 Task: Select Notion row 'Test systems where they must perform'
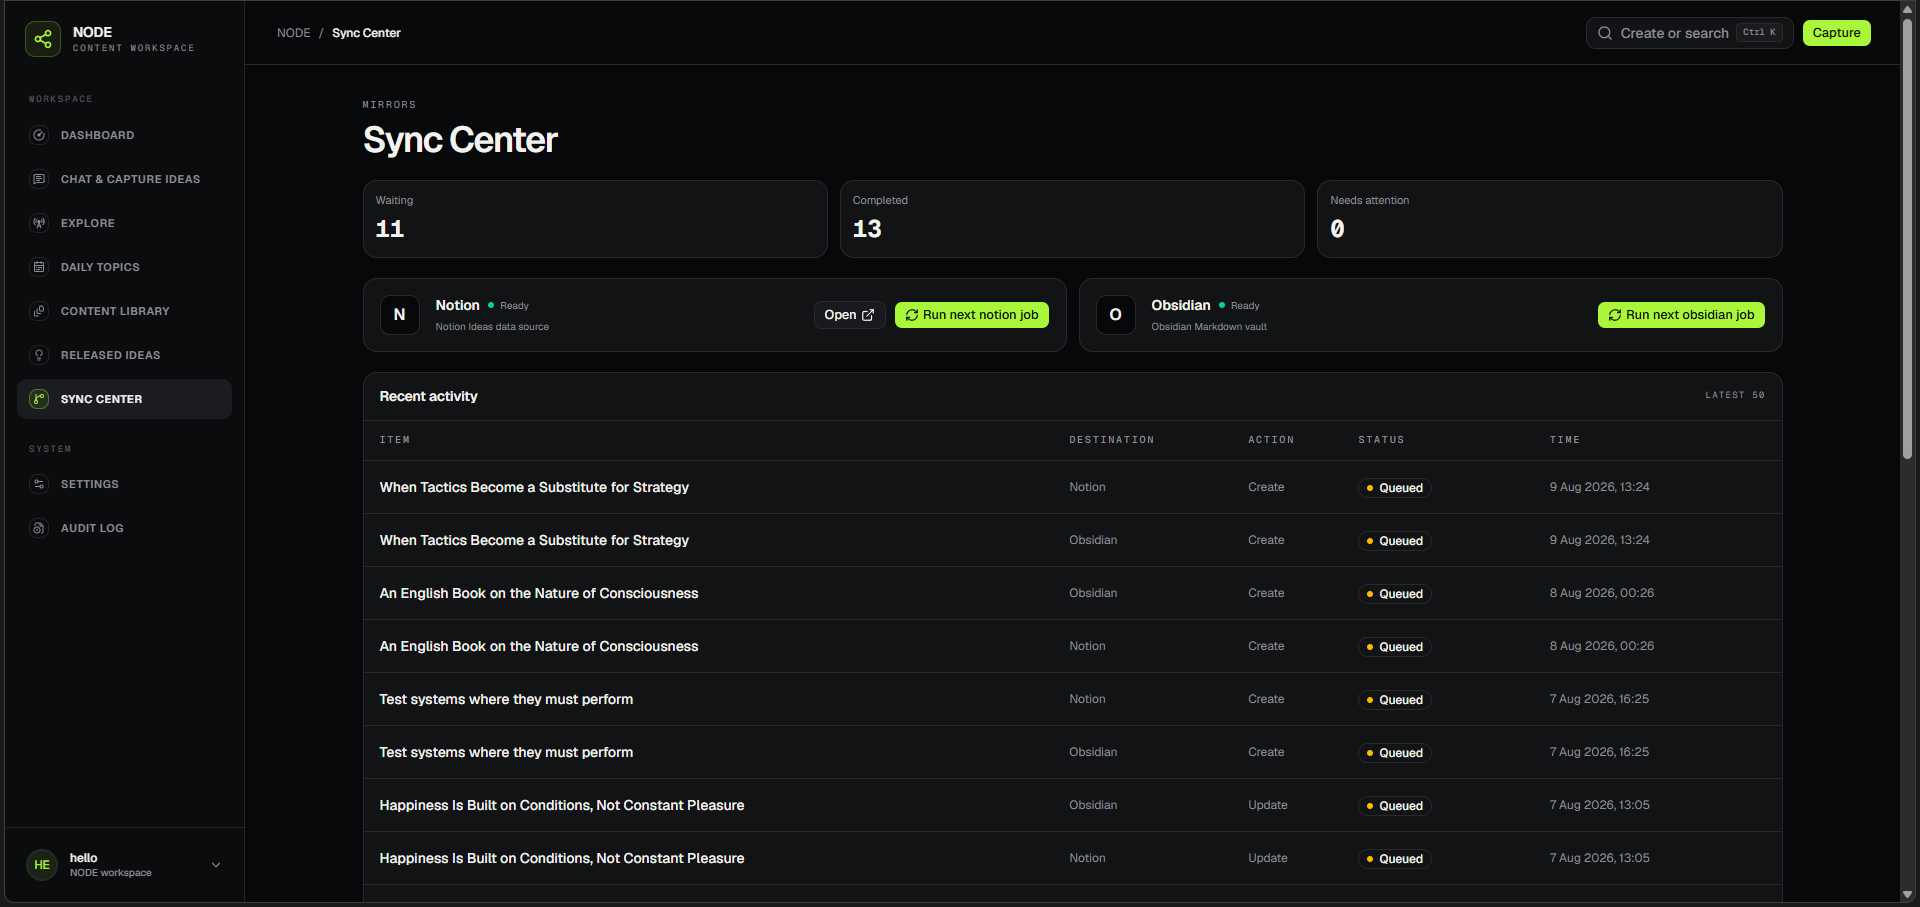[x=1072, y=699]
